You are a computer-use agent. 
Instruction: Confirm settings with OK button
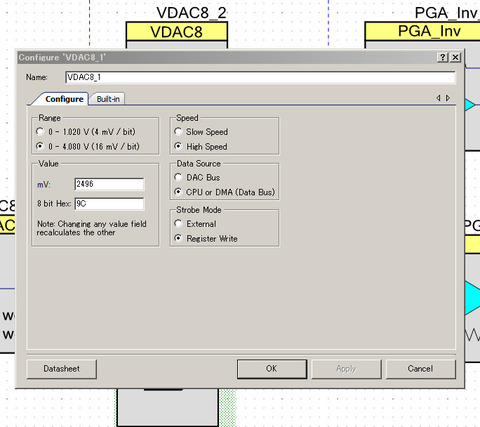pyautogui.click(x=272, y=369)
